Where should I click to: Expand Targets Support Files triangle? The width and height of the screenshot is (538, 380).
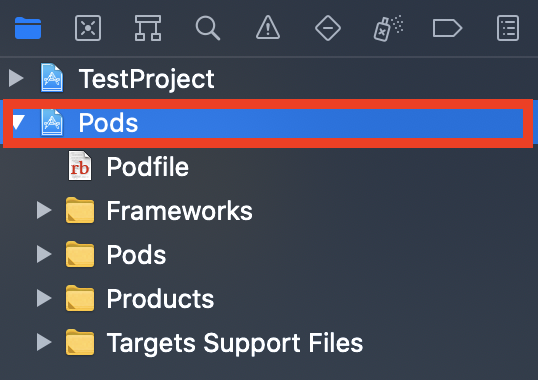(44, 342)
